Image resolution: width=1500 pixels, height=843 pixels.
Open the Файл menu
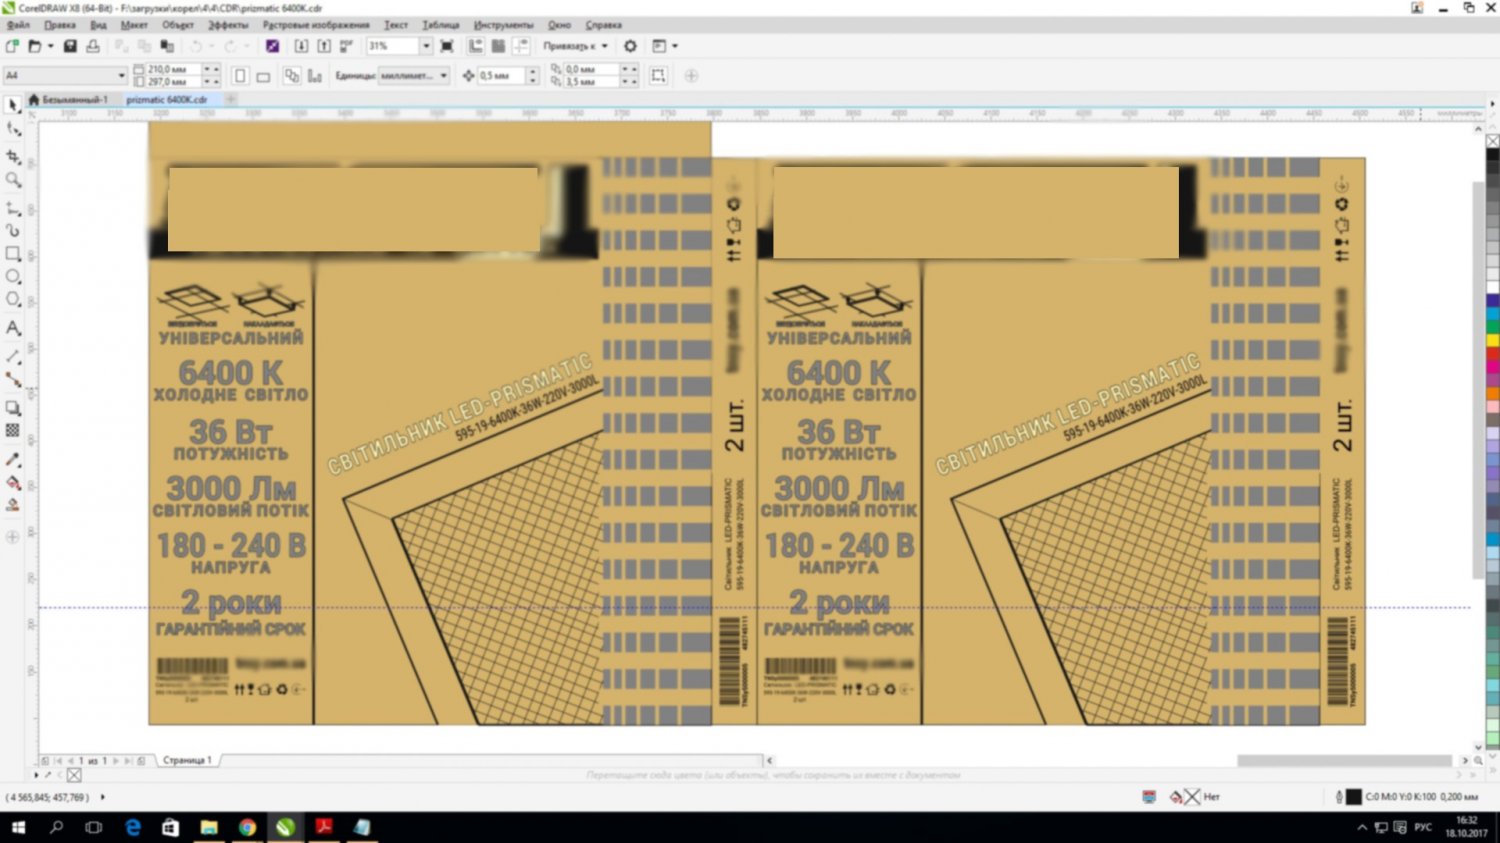click(x=18, y=25)
